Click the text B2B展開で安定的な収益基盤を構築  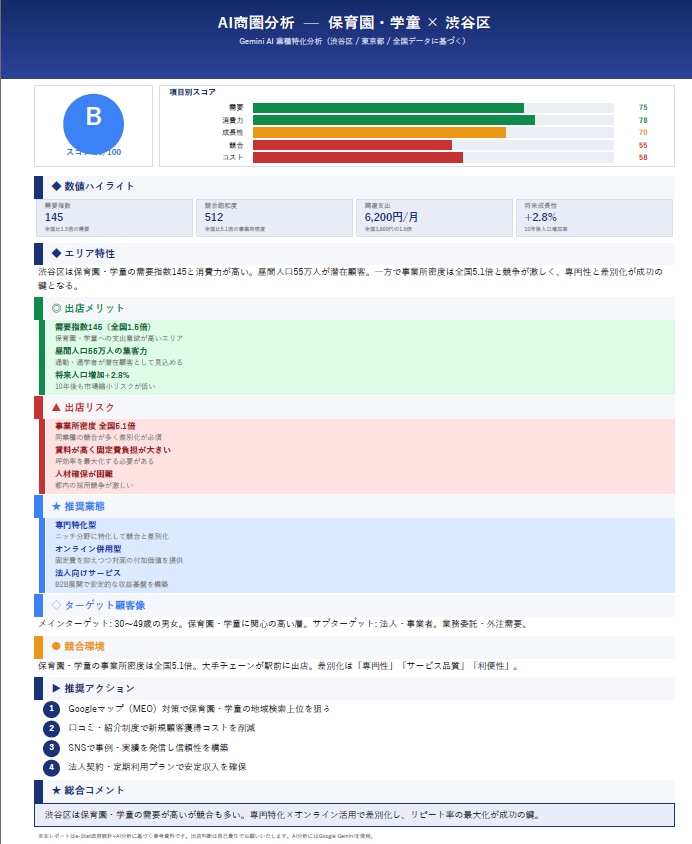coord(111,585)
